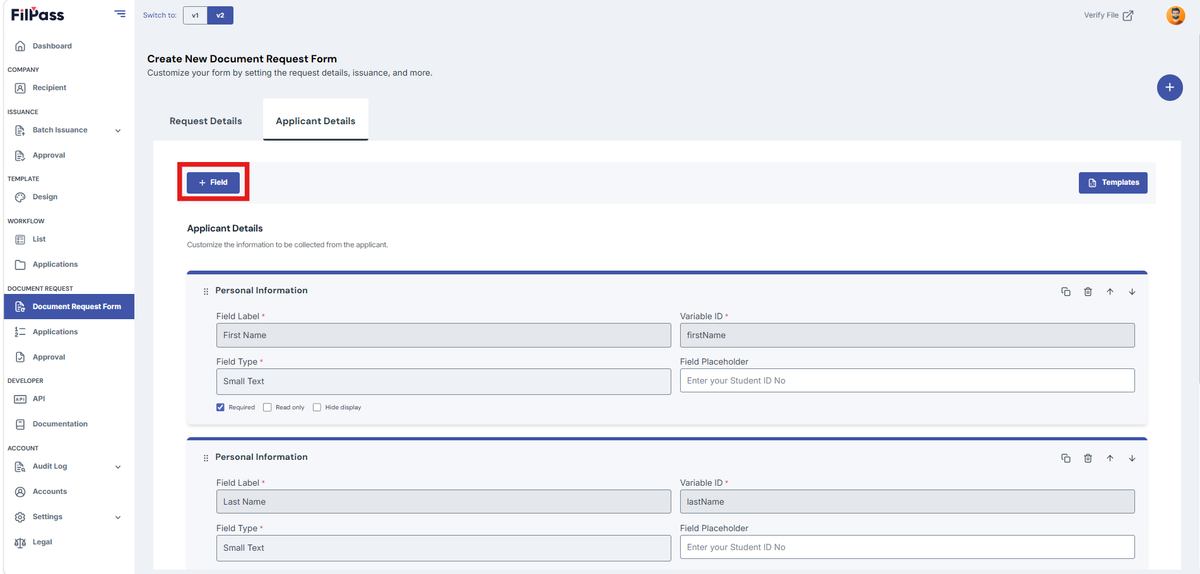Click the round blue plus button
The height and width of the screenshot is (574, 1200).
click(1170, 88)
